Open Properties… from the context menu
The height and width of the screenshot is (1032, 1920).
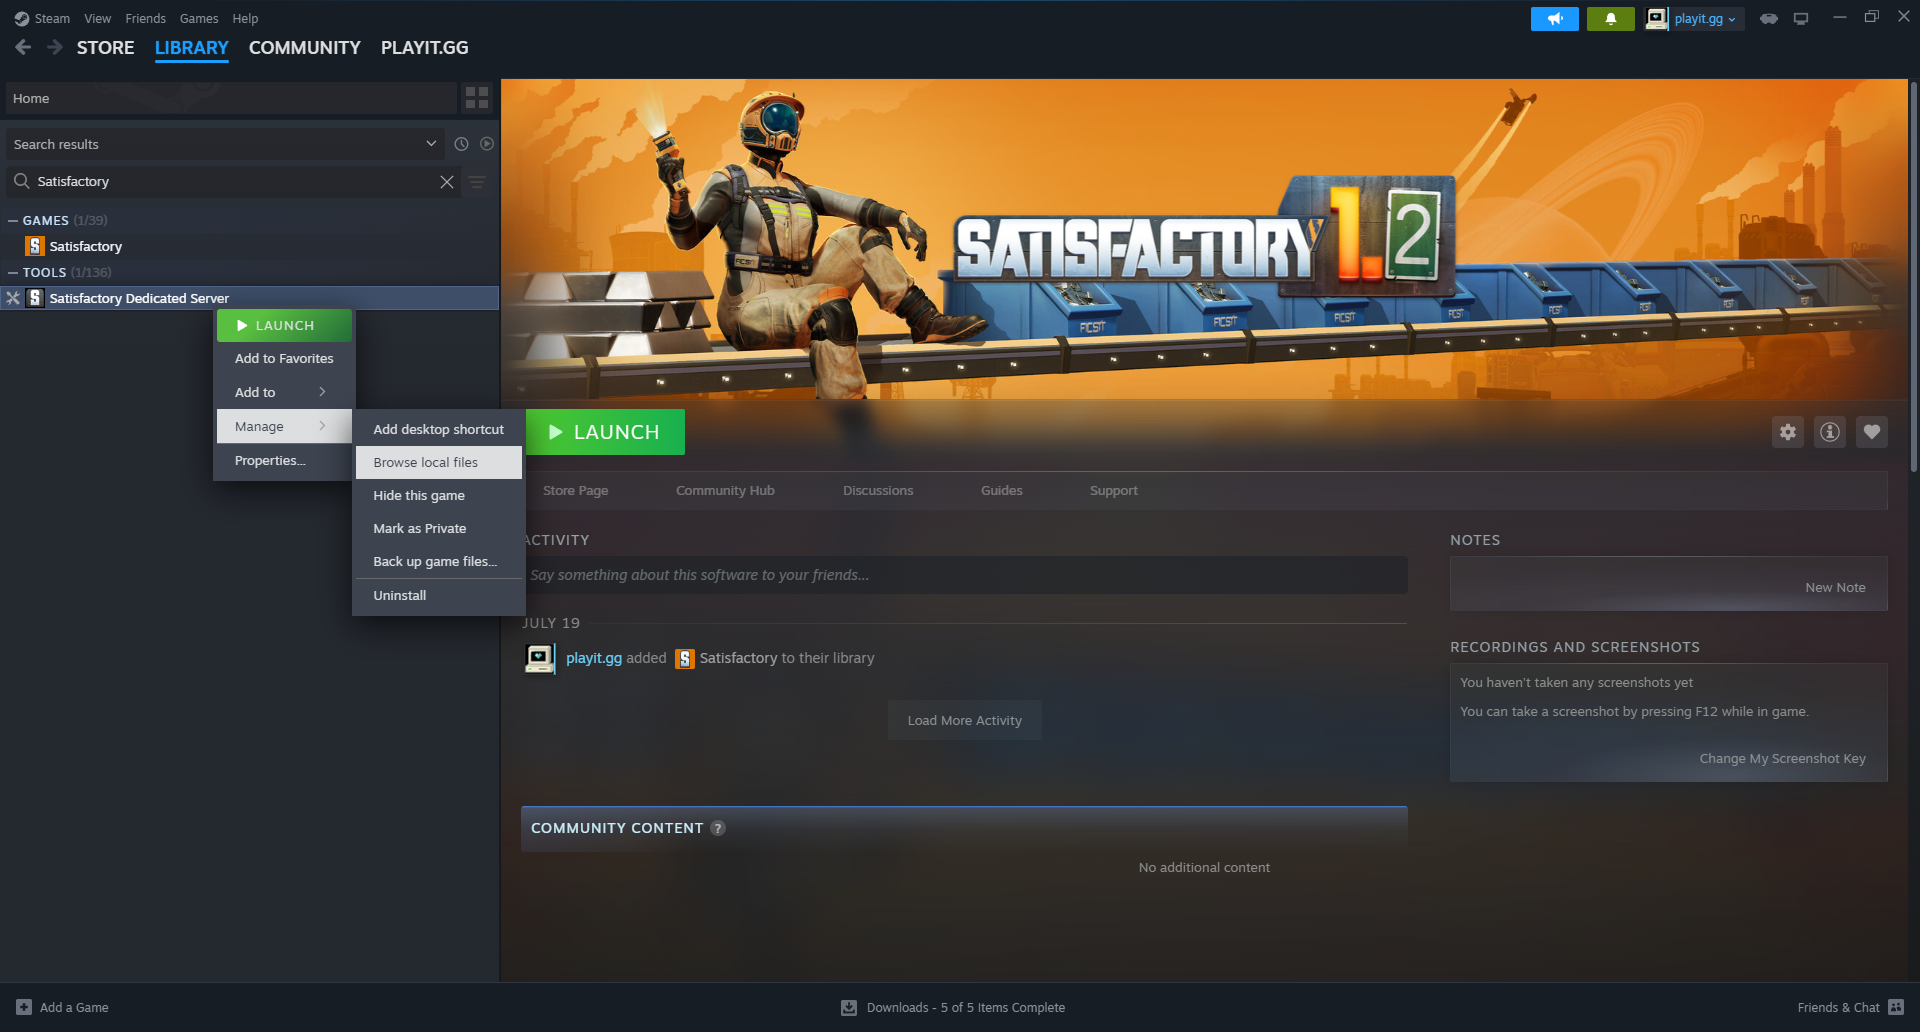pyautogui.click(x=284, y=460)
